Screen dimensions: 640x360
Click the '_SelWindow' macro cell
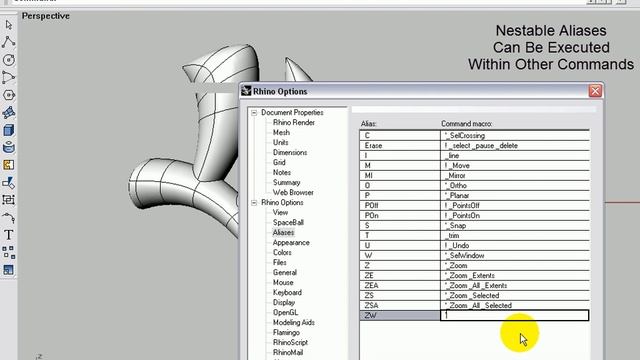(515, 256)
